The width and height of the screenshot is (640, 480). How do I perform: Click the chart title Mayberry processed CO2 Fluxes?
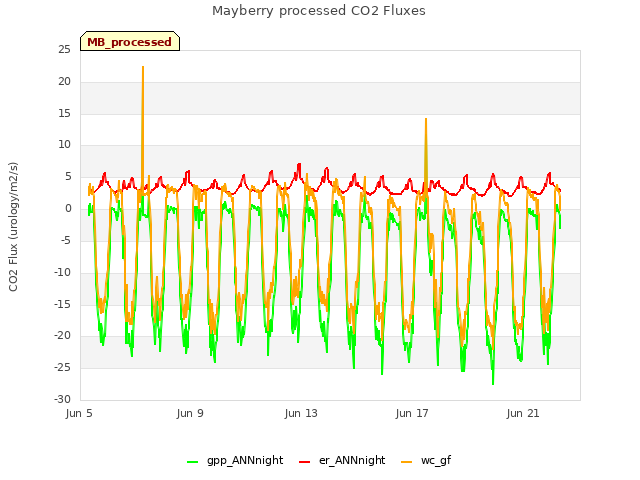pyautogui.click(x=319, y=11)
